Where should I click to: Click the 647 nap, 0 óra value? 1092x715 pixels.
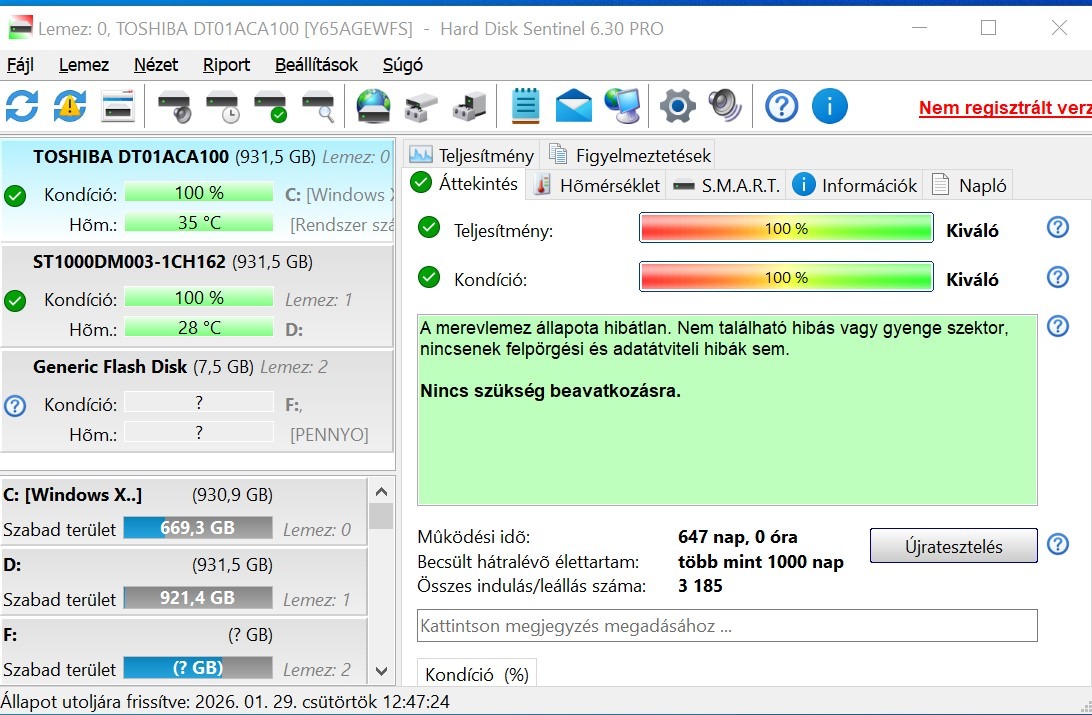738,537
